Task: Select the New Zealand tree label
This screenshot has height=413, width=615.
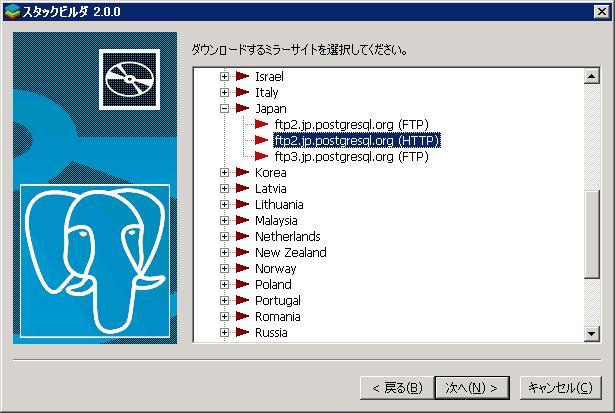Action: (291, 253)
